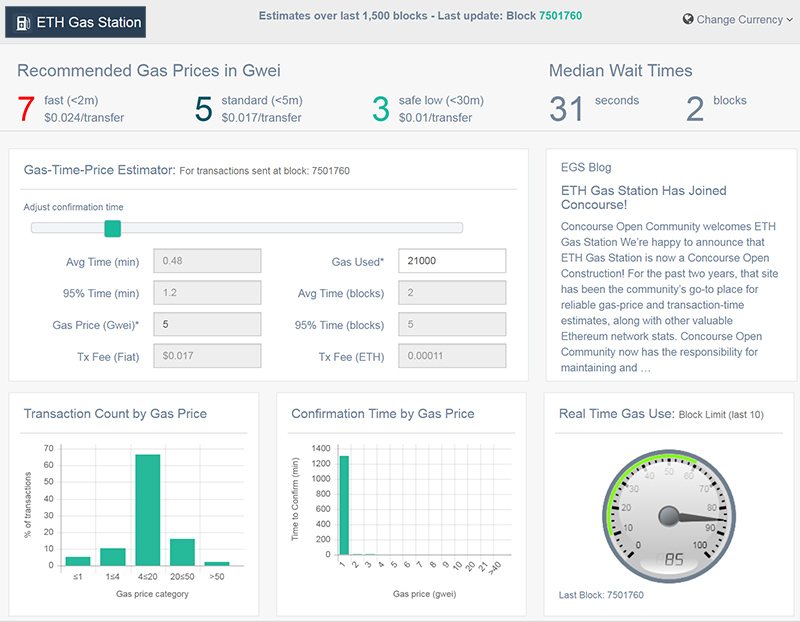Click 'Real Time Gas Use' title
This screenshot has width=800, height=622.
click(x=617, y=413)
